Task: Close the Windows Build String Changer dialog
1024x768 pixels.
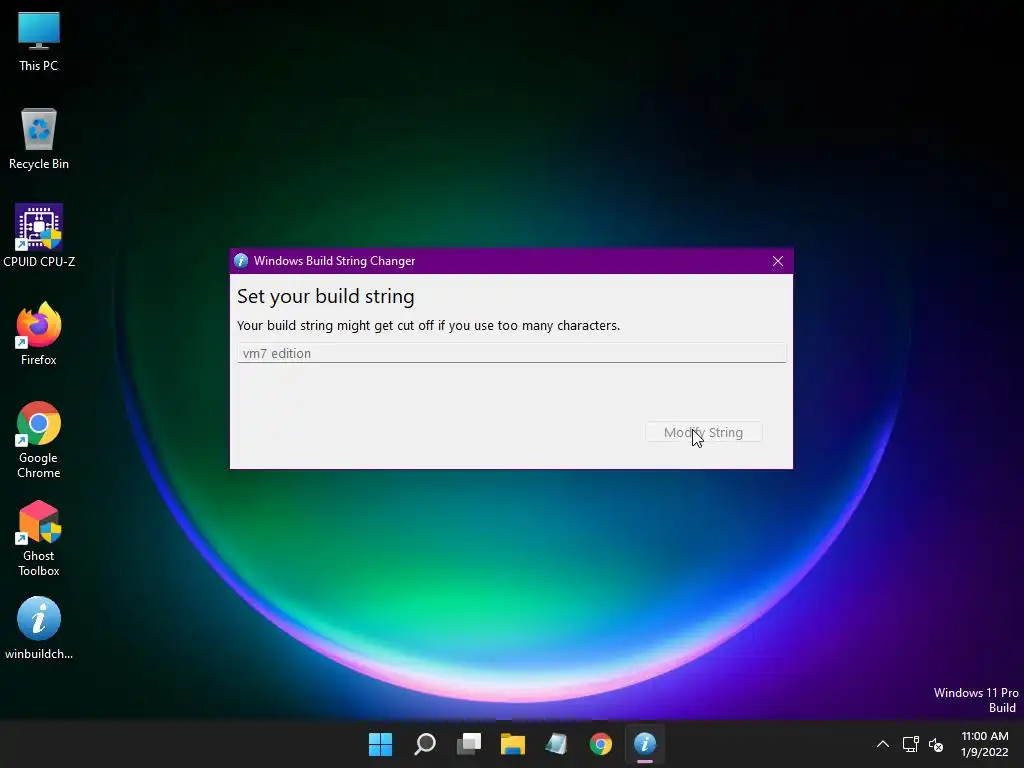Action: [778, 261]
